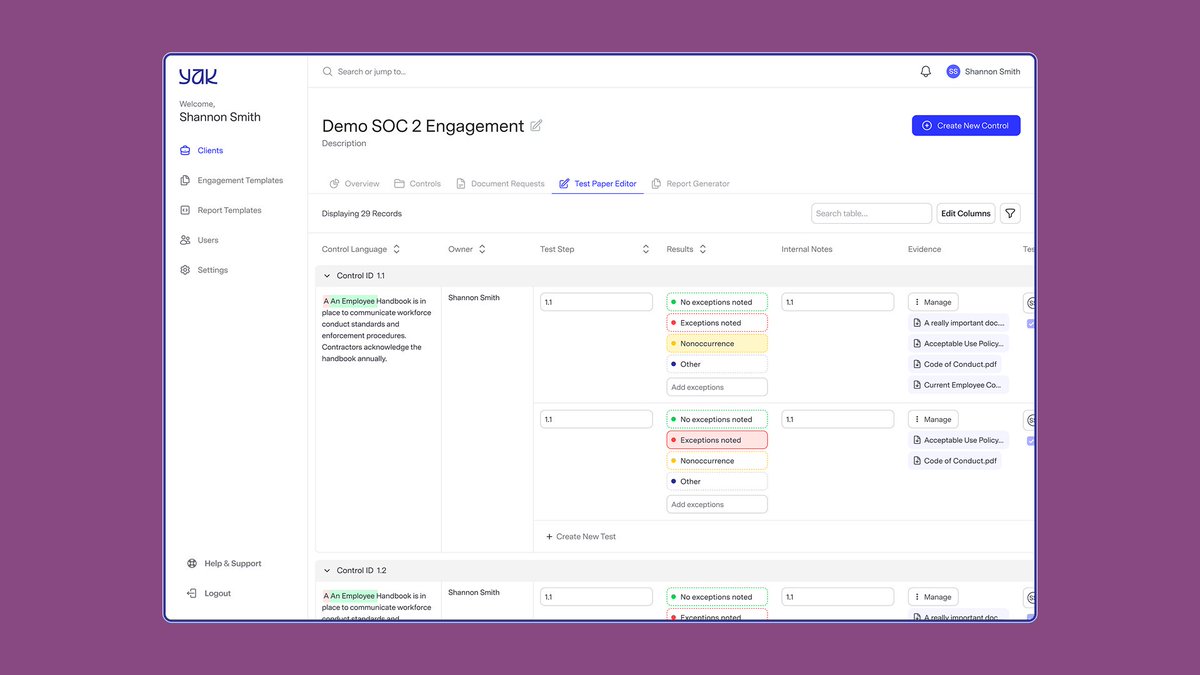Select highlighted 'Exceptions noted' in Control 1.1's second test

coord(717,440)
